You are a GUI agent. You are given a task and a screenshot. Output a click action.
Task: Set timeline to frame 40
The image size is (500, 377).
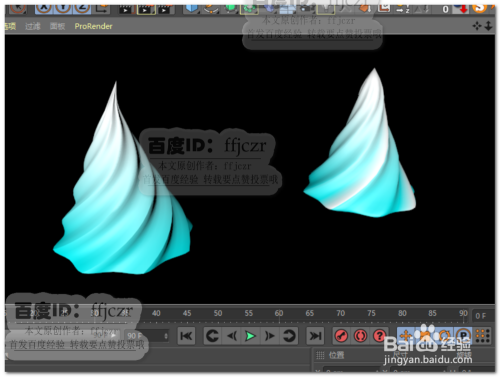tap(156, 313)
